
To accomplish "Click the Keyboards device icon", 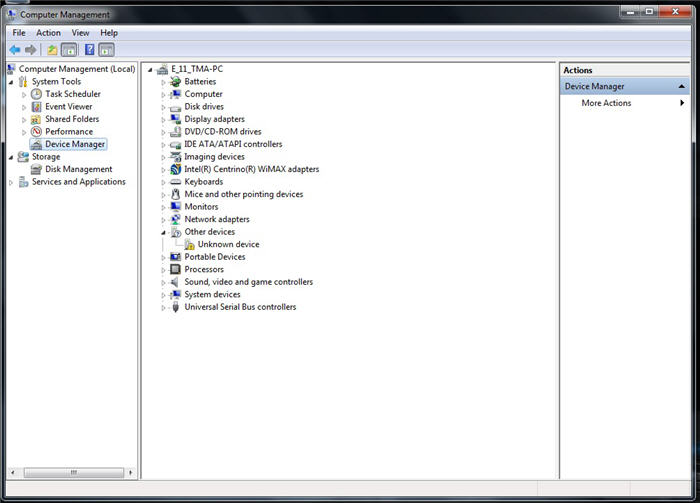I will [x=176, y=182].
